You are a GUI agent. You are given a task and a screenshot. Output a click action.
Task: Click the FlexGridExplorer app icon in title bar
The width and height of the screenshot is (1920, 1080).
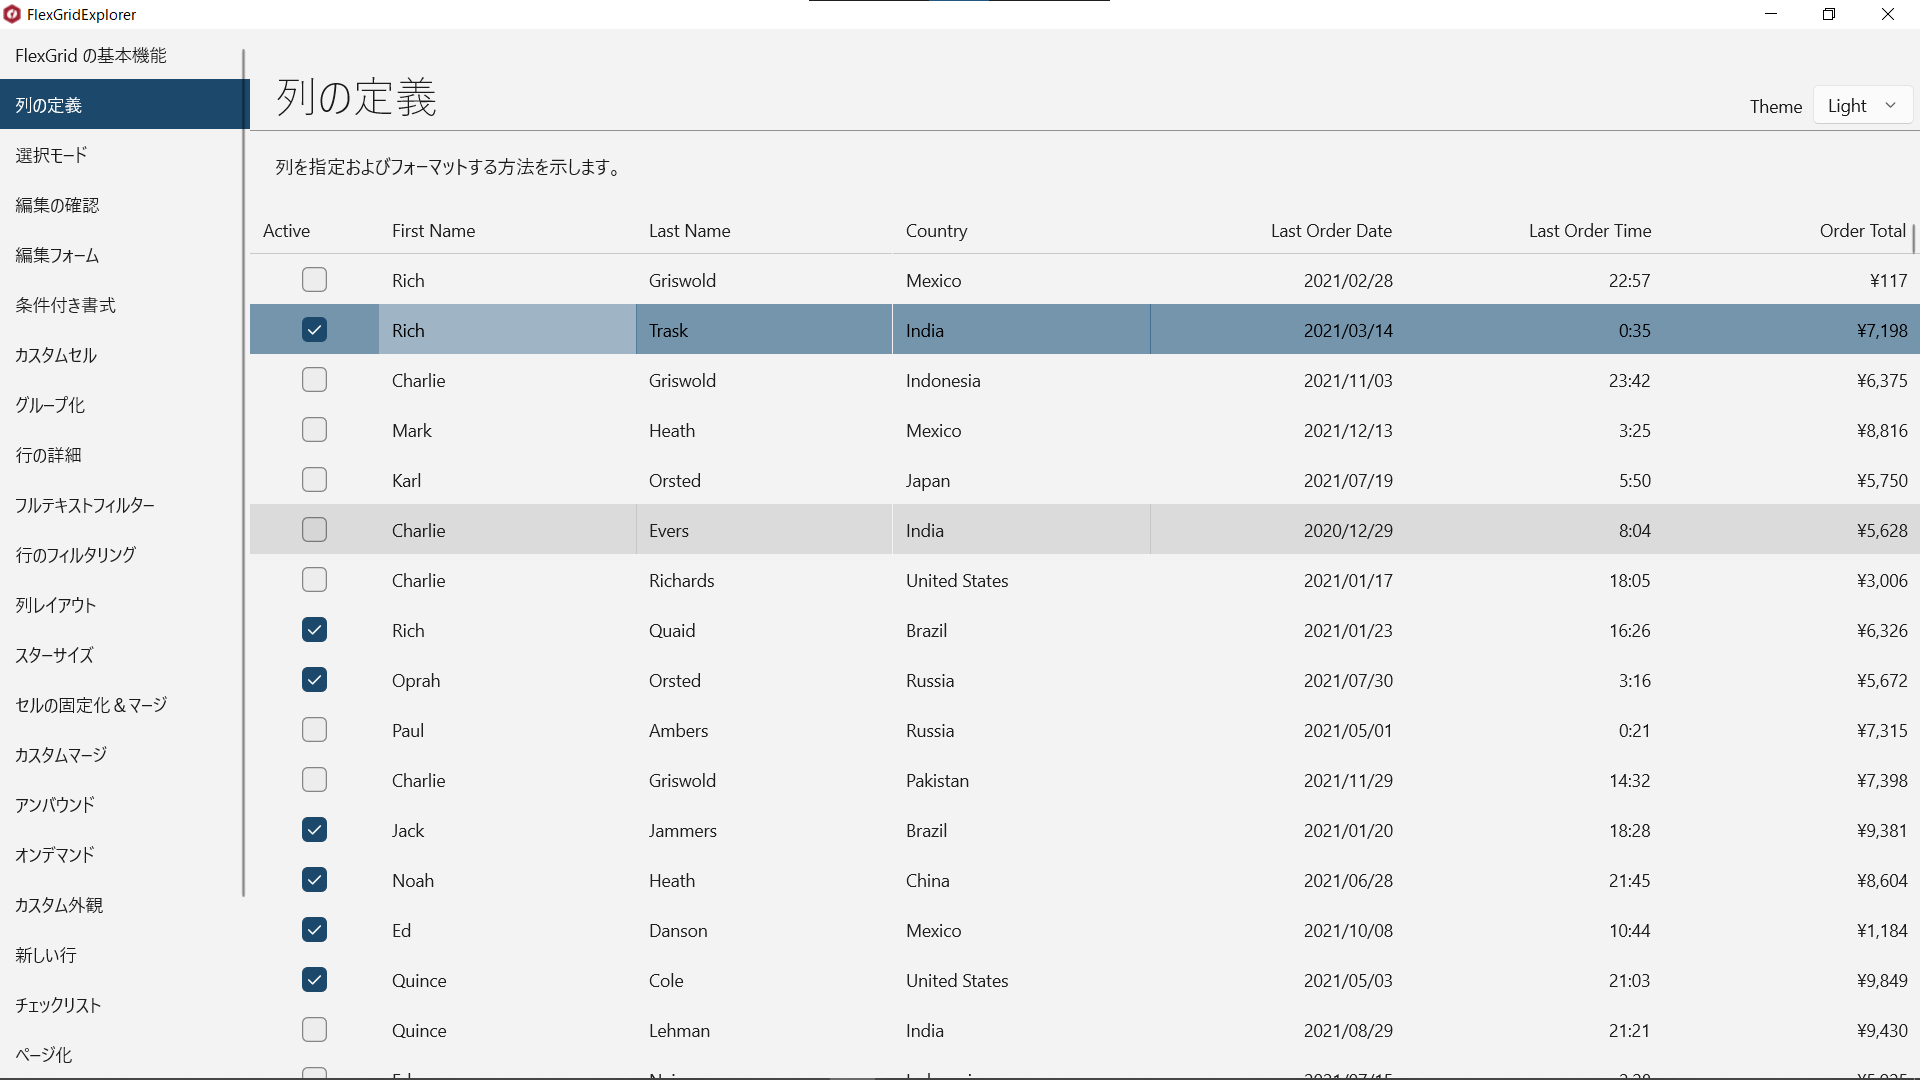point(12,14)
